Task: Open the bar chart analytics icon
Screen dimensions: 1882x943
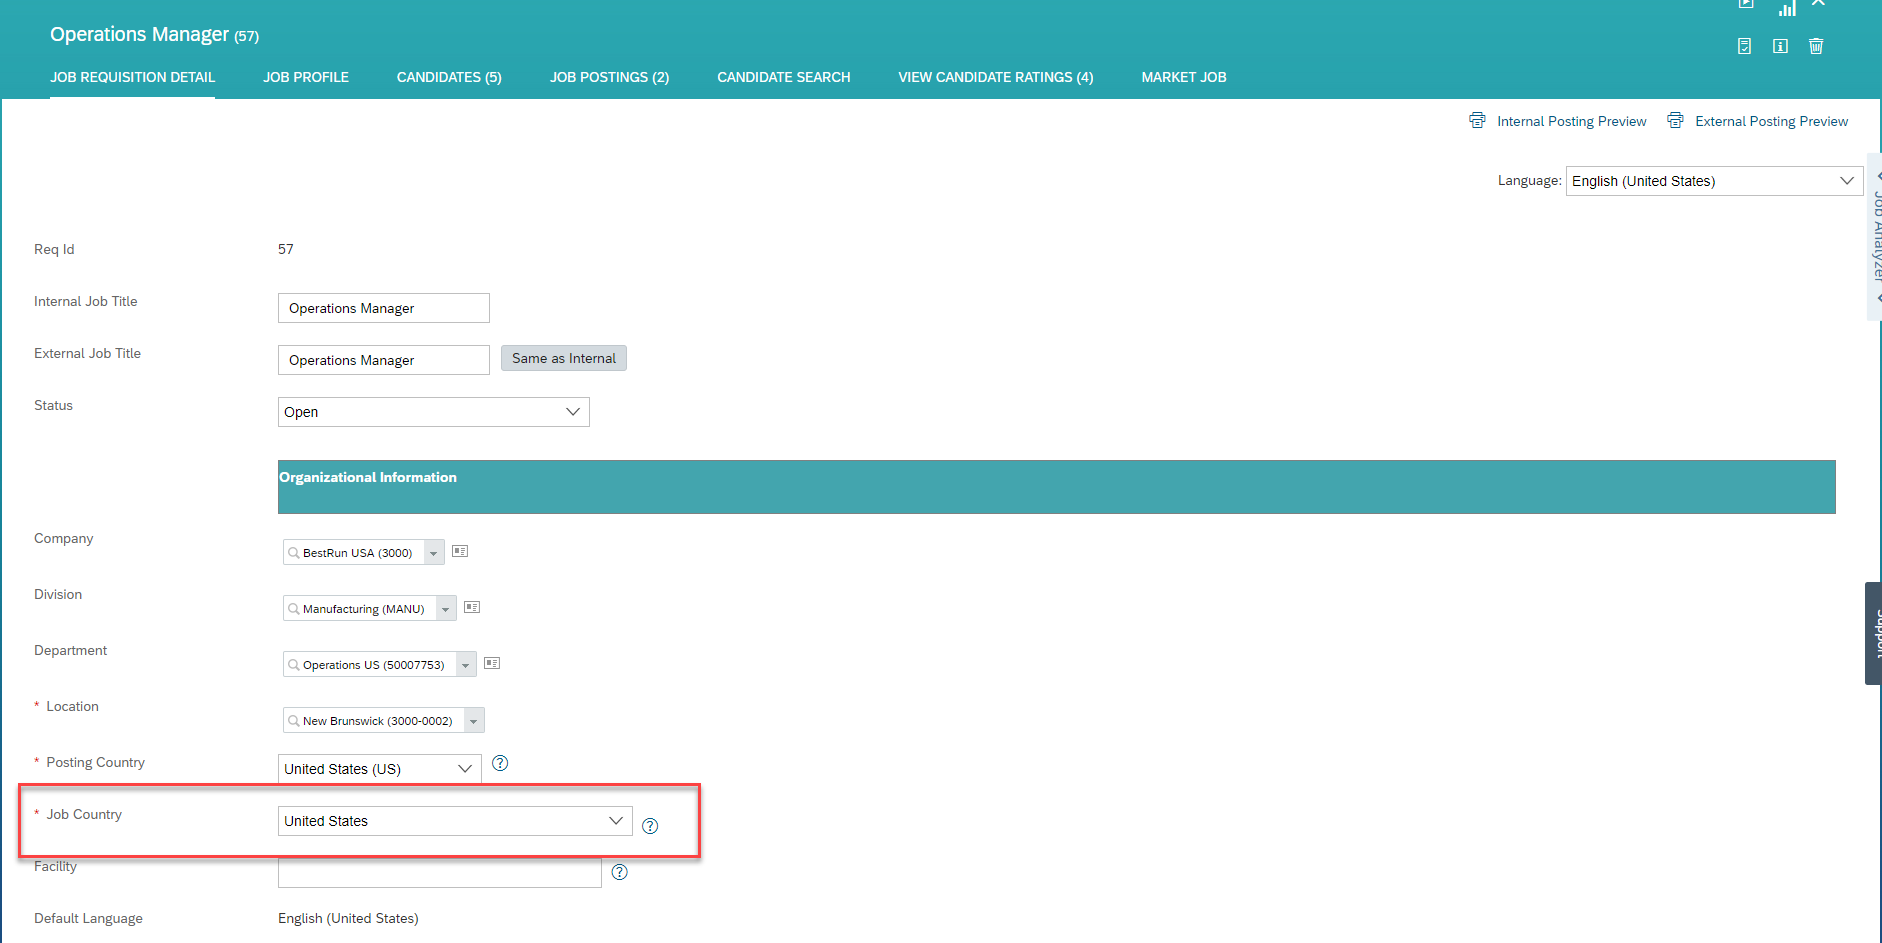Action: click(1787, 8)
